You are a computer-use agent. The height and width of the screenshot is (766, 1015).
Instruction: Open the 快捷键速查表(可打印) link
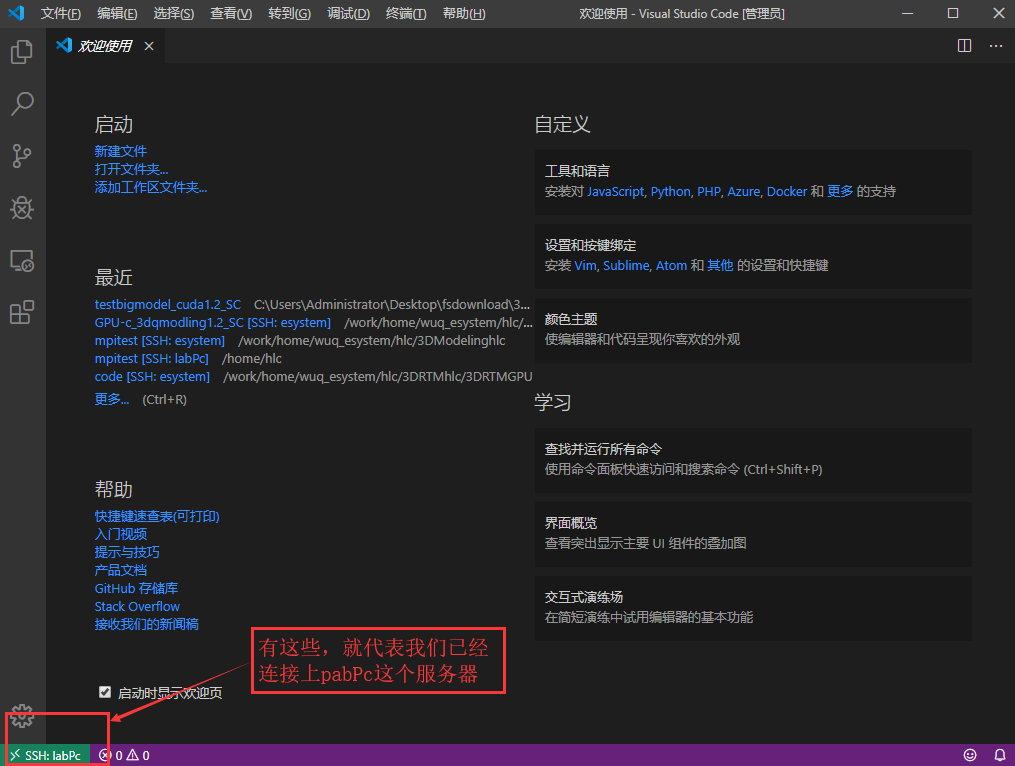[x=157, y=516]
